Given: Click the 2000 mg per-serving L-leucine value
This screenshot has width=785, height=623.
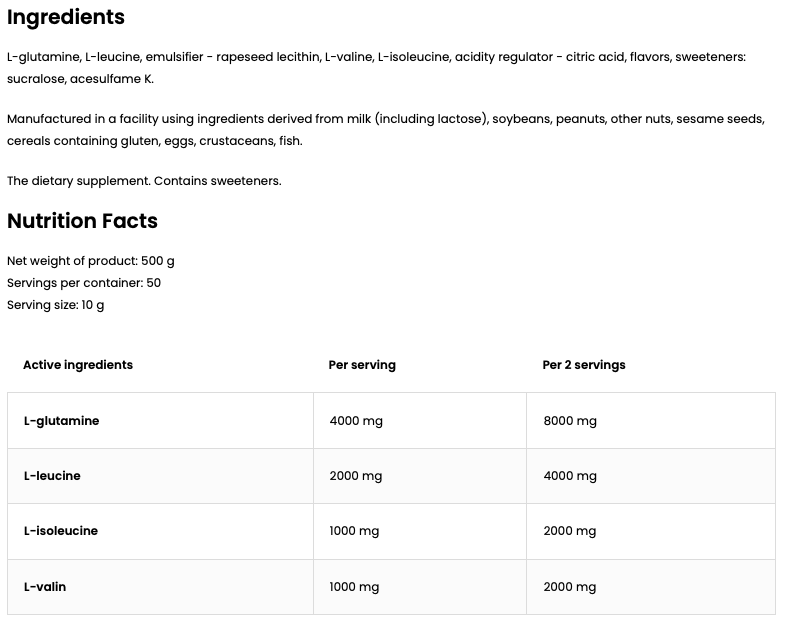Looking at the screenshot, I should 356,476.
